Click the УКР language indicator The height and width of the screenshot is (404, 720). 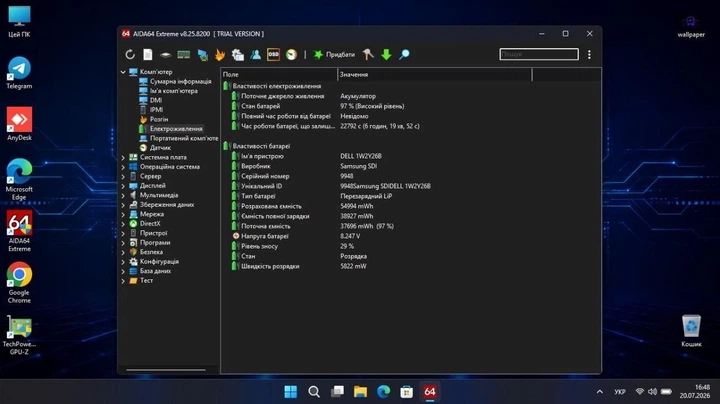pyautogui.click(x=620, y=392)
